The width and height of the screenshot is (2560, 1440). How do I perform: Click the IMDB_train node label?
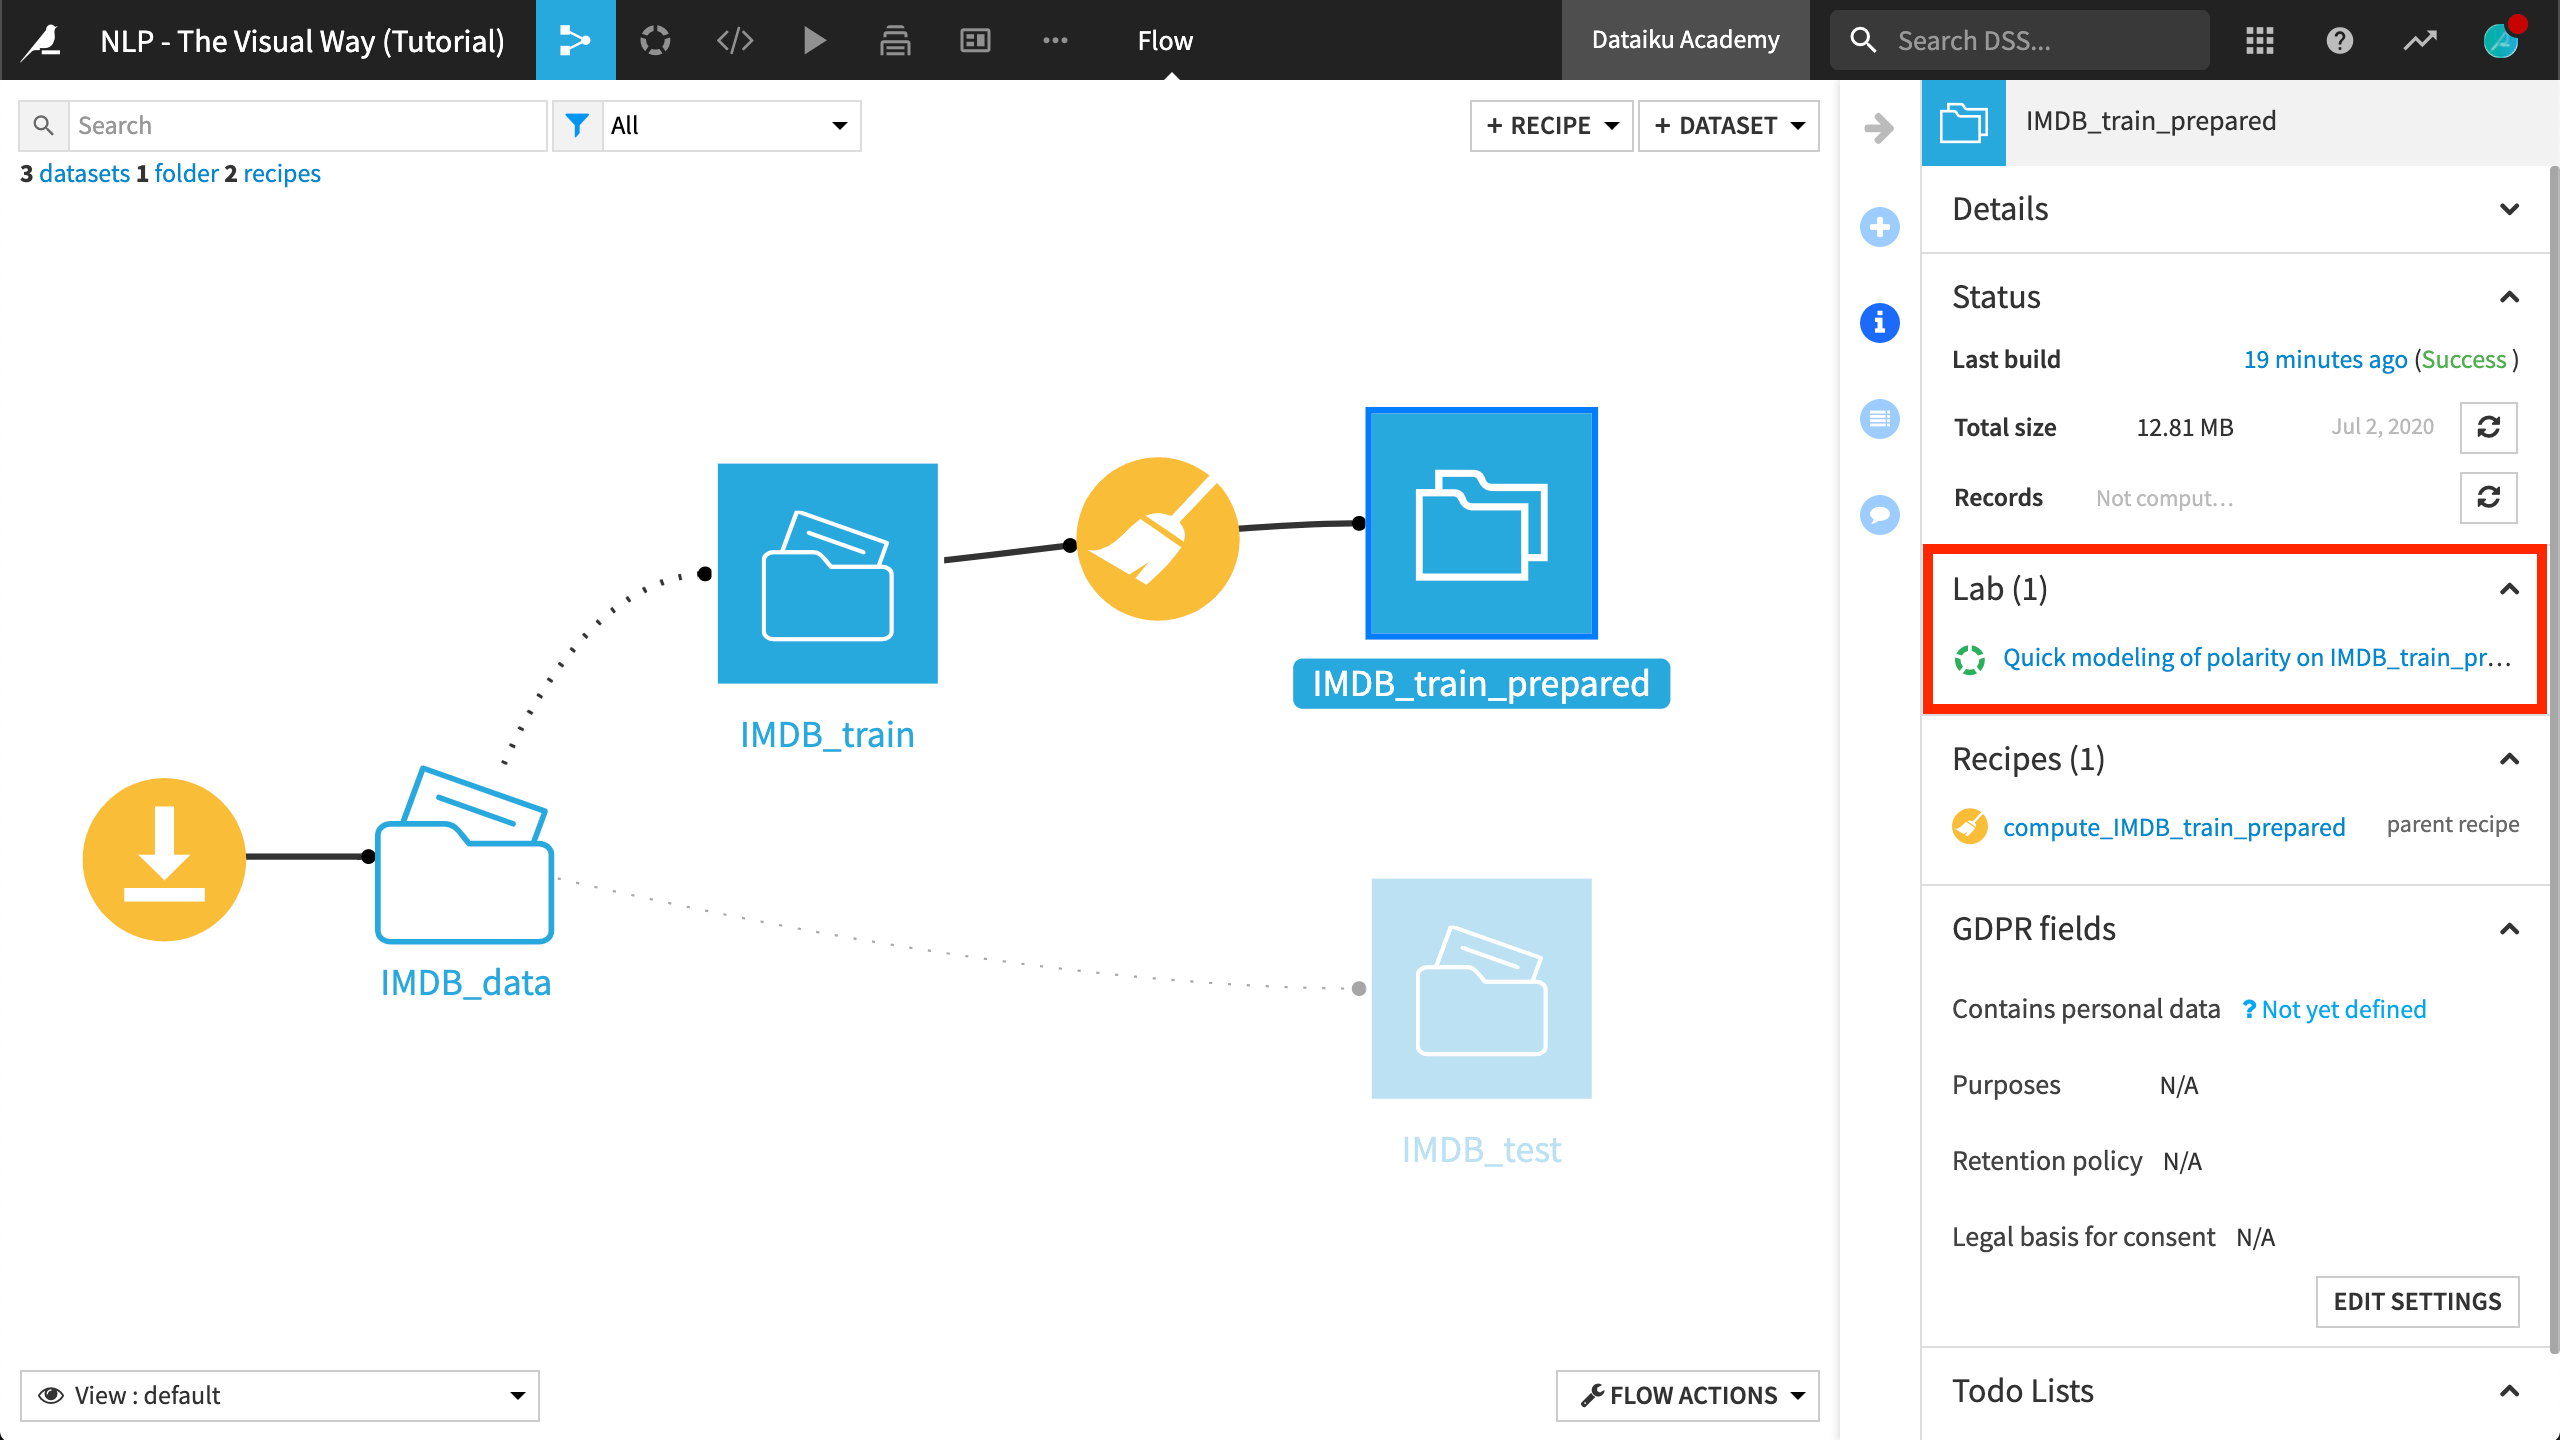827,735
